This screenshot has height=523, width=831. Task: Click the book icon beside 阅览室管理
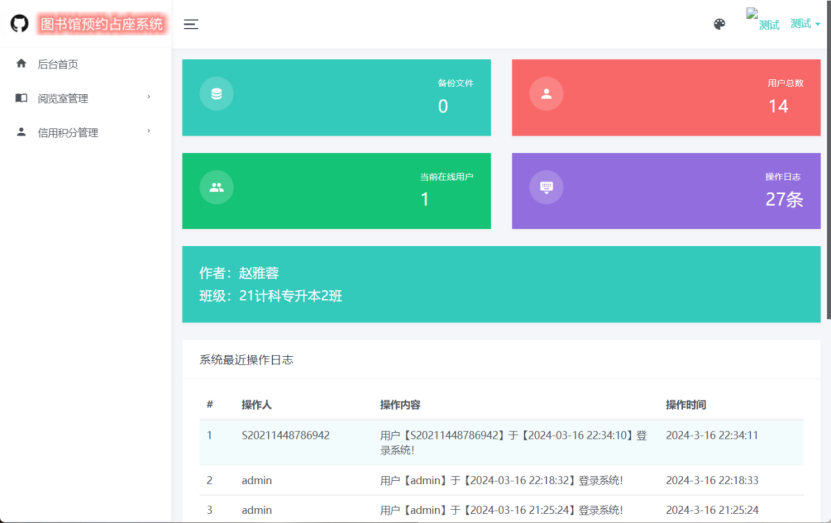[21, 97]
